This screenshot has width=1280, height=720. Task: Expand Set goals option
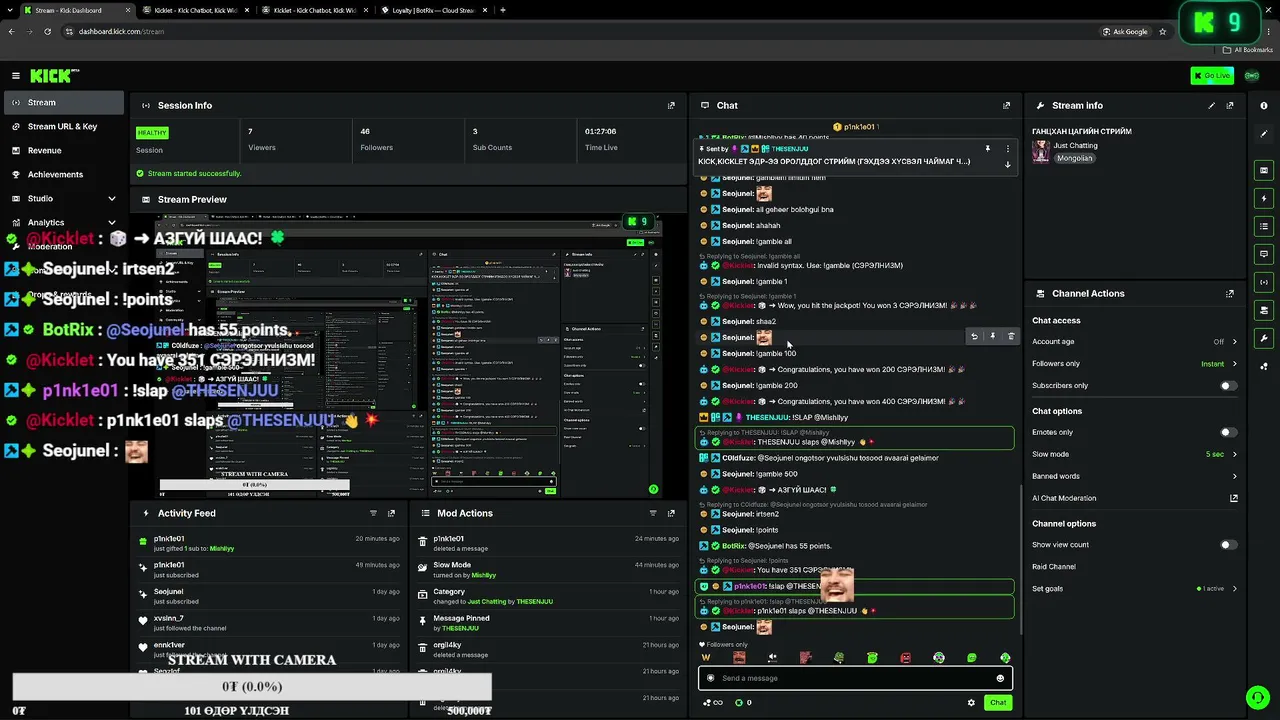[1234, 589]
